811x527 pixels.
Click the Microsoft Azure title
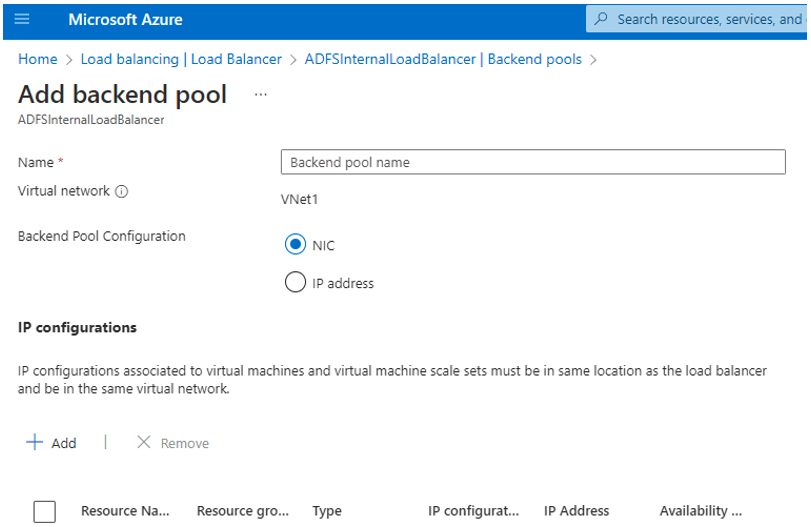[x=126, y=20]
